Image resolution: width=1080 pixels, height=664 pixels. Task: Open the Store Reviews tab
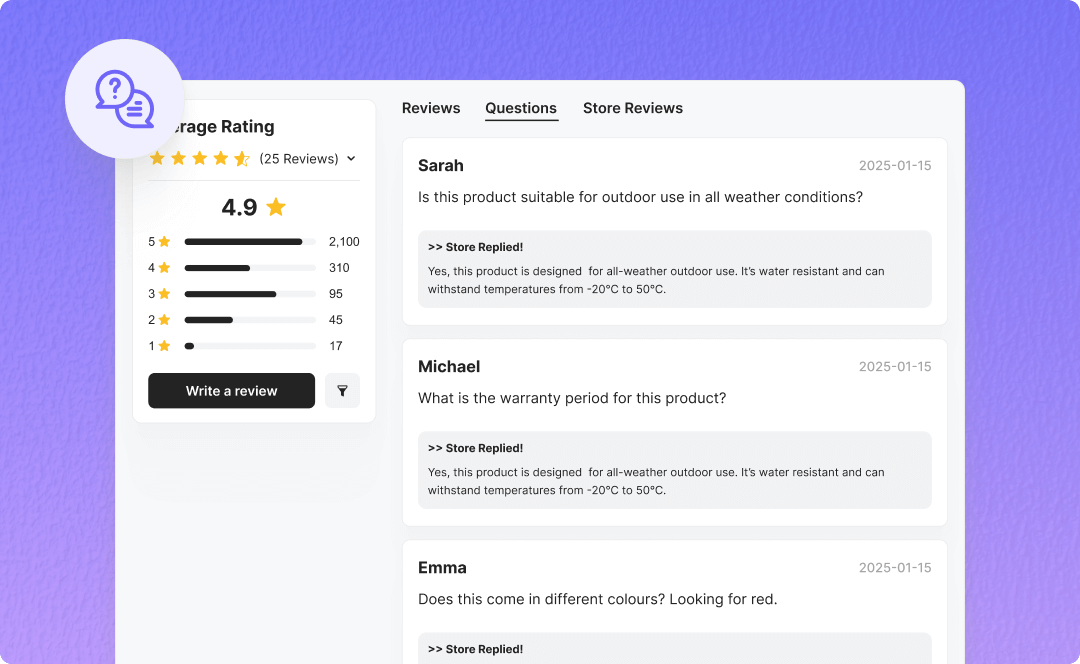click(633, 108)
